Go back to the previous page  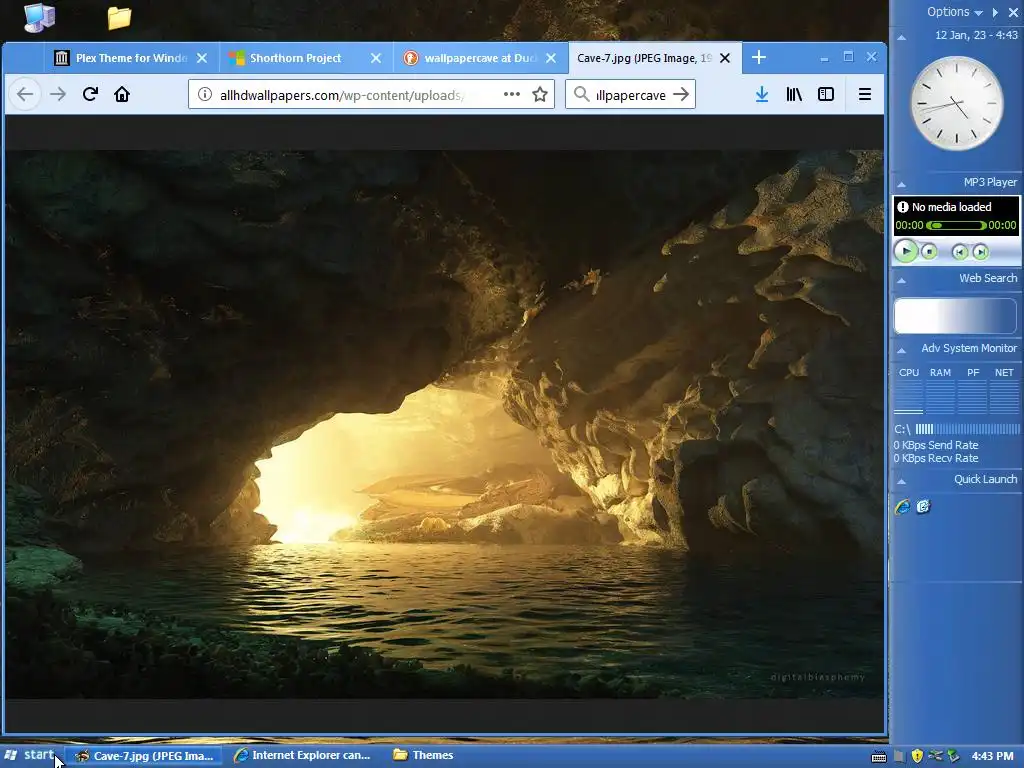pyautogui.click(x=25, y=95)
